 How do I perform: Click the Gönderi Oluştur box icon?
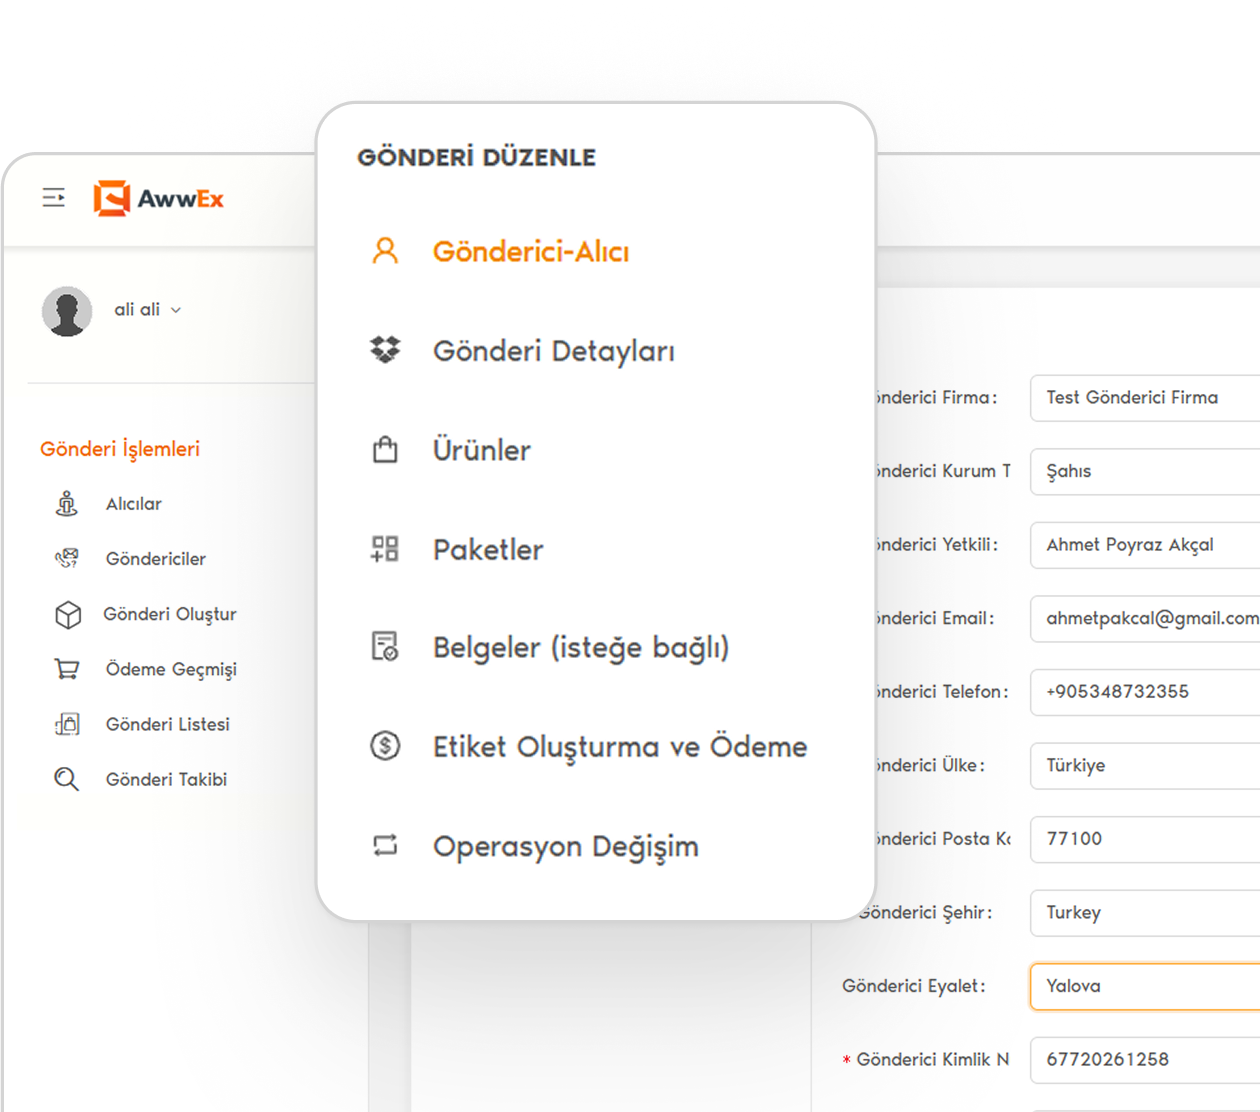(x=67, y=614)
